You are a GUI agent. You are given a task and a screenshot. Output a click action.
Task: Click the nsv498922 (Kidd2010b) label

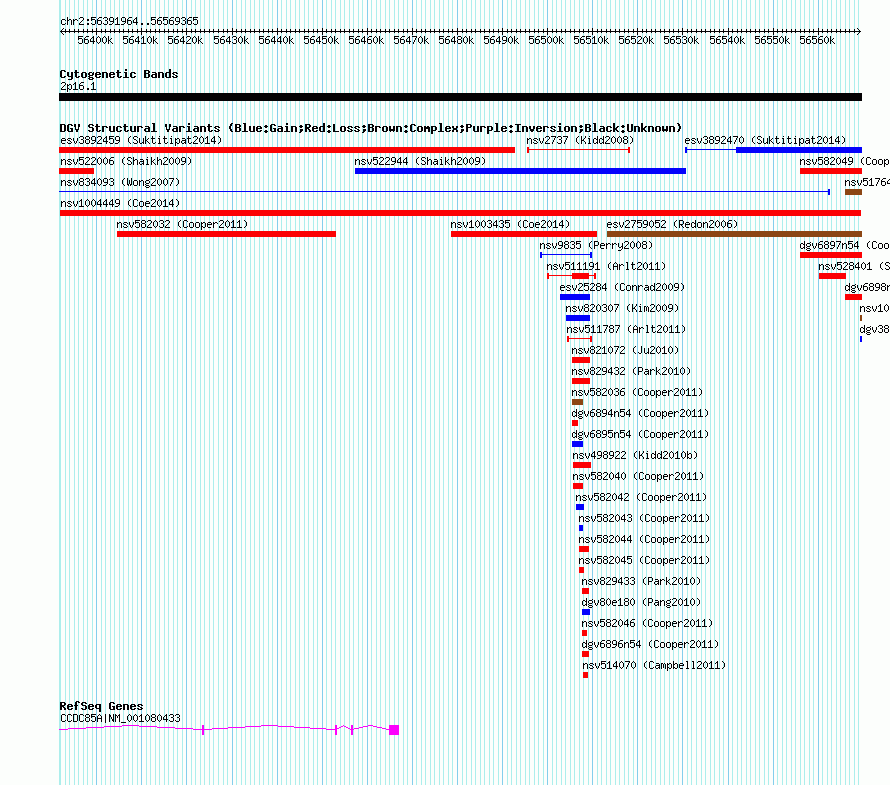pos(635,455)
